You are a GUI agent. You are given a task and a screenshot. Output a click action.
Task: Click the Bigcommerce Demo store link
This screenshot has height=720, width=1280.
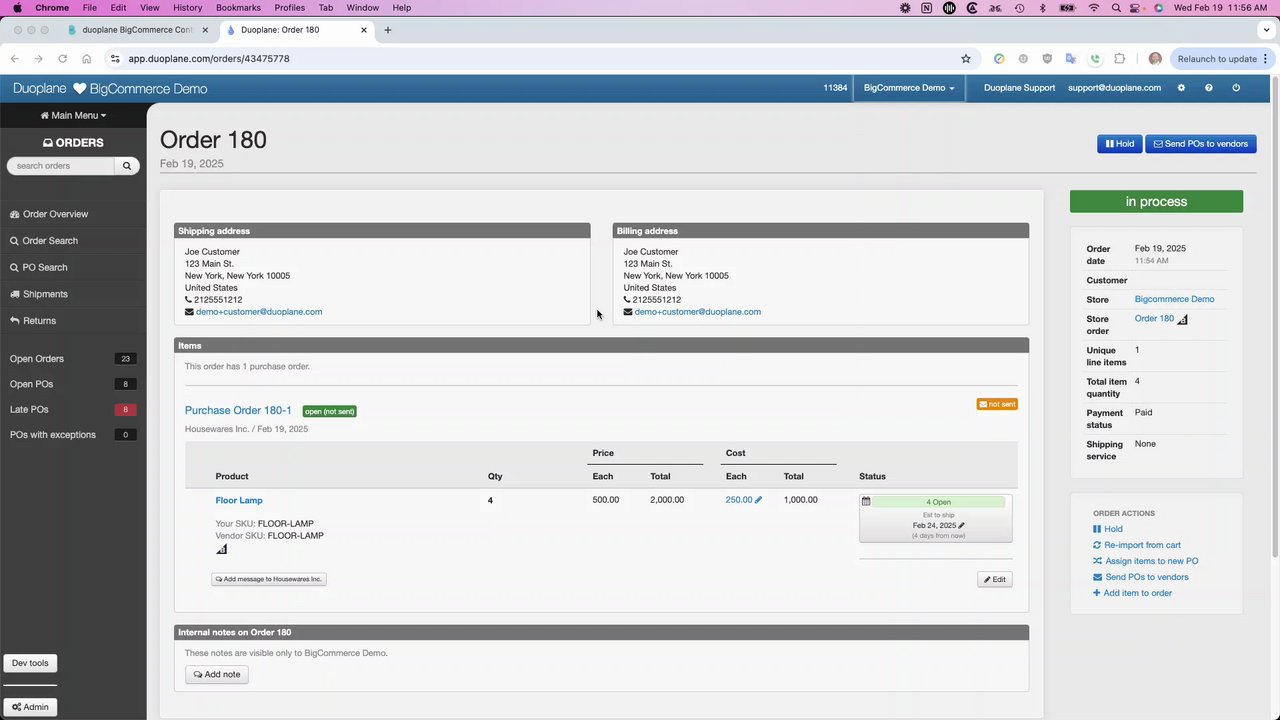1174,299
